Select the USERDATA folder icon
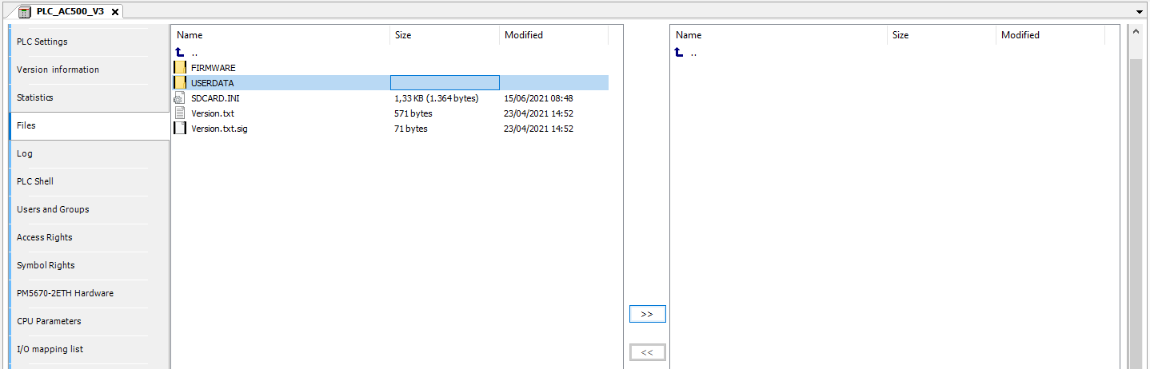The image size is (1150, 369). 180,83
